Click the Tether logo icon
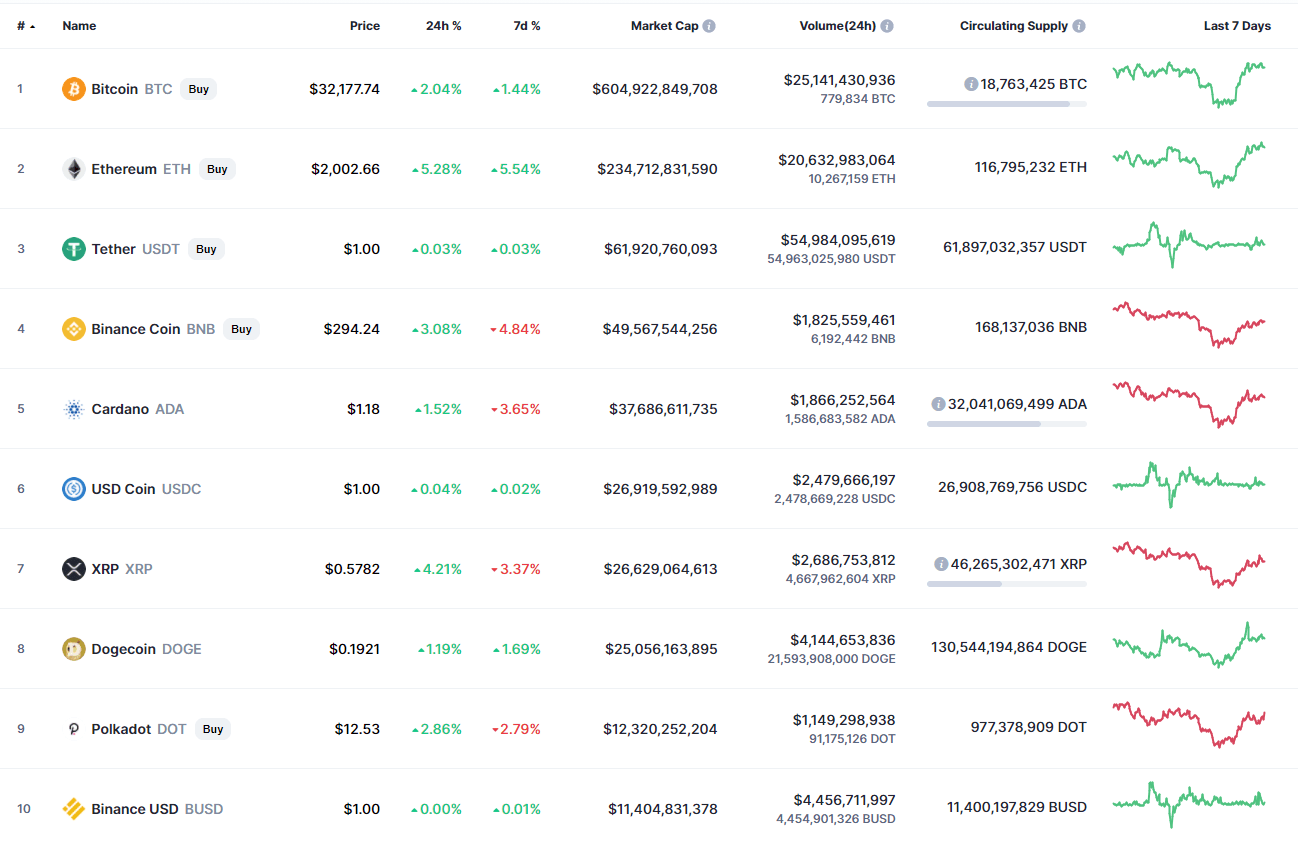 74,249
